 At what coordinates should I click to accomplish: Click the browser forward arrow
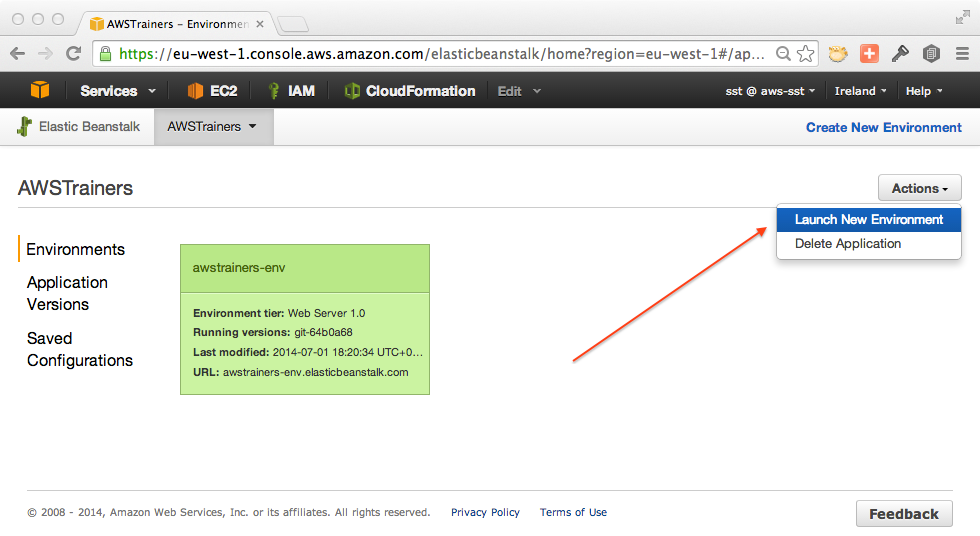tap(45, 54)
